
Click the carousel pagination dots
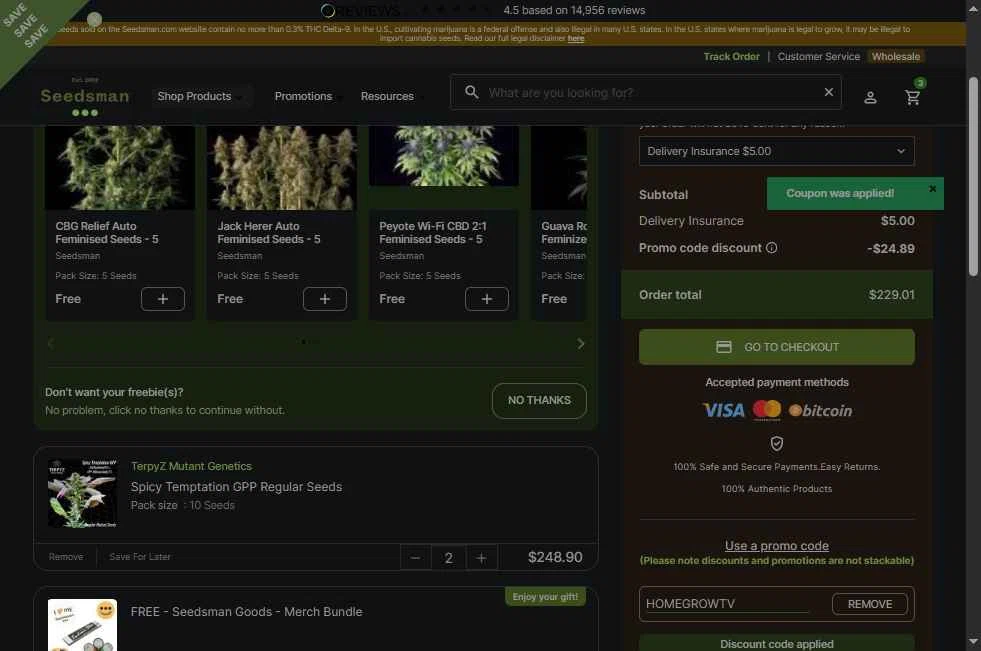(x=310, y=341)
